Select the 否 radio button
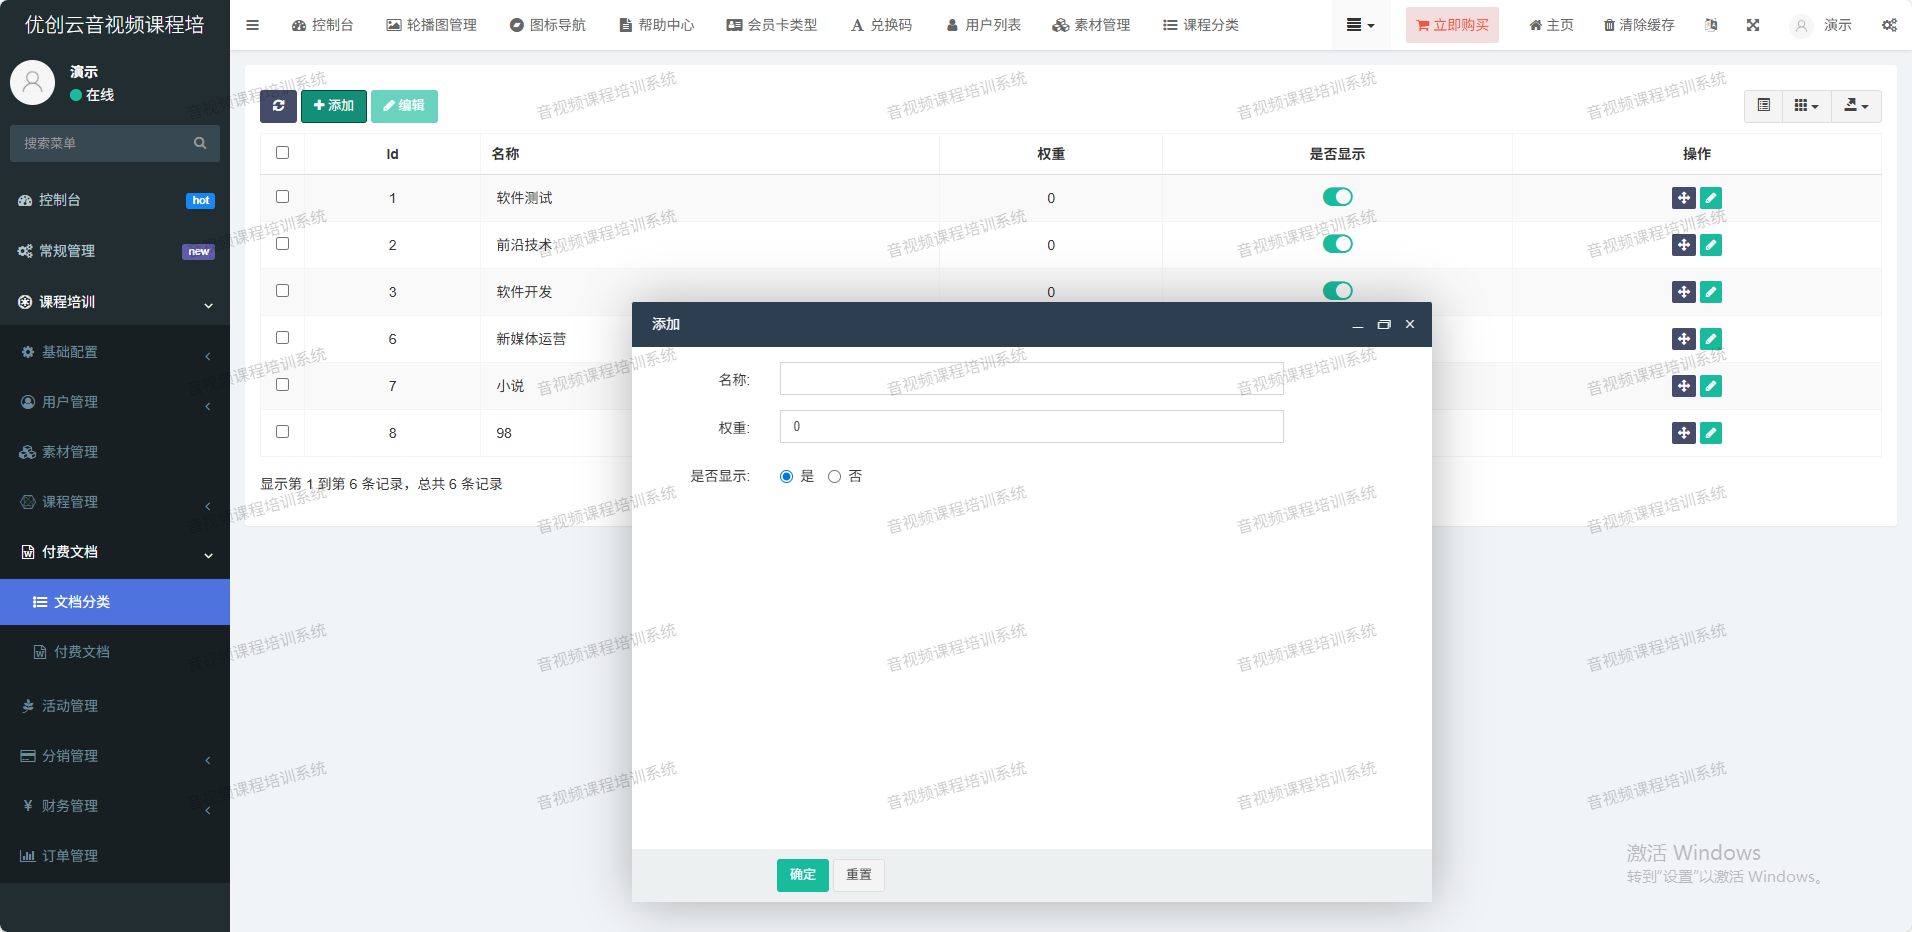Viewport: 1912px width, 932px height. (x=834, y=477)
